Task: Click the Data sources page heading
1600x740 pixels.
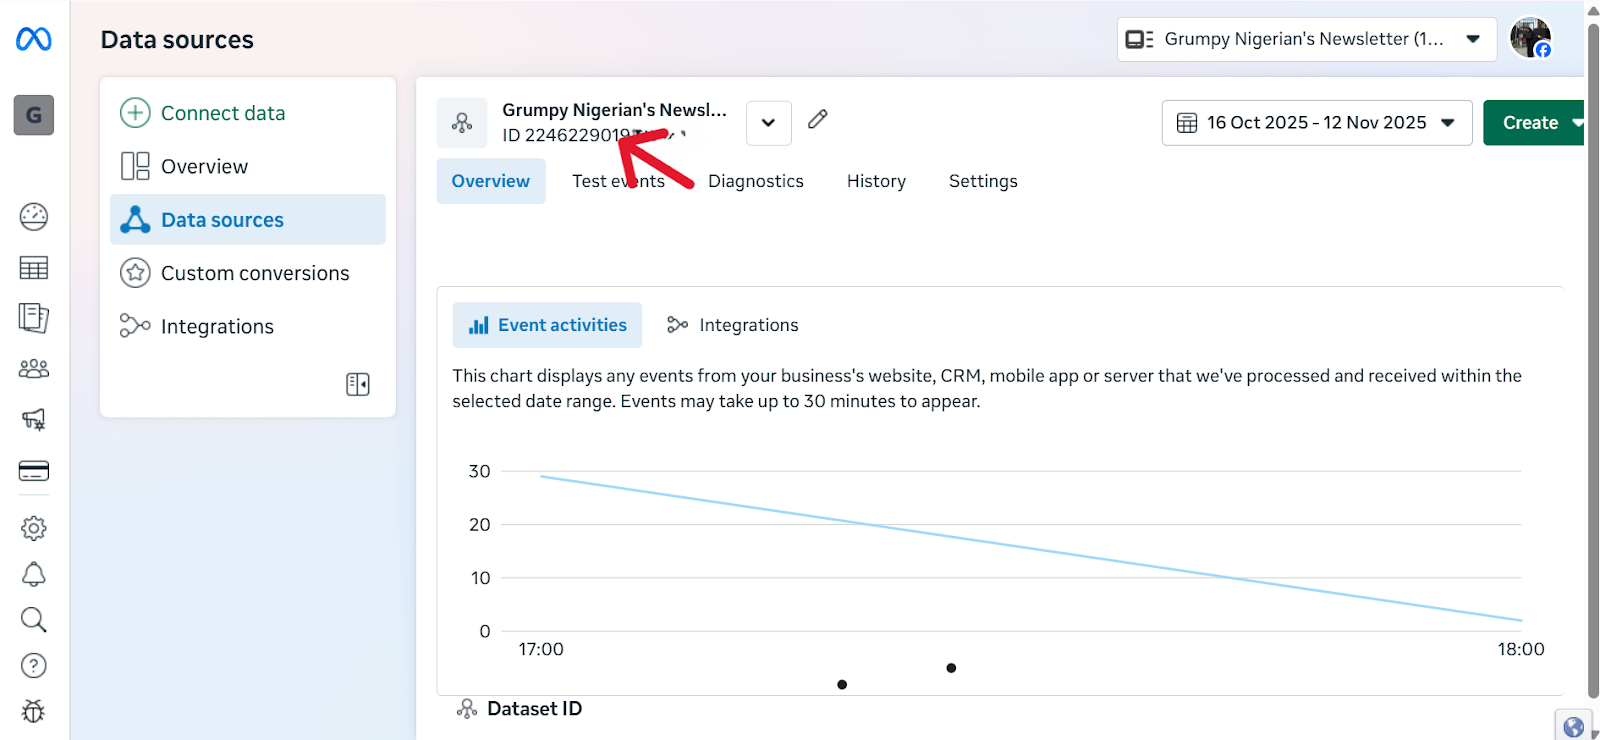Action: coord(177,40)
